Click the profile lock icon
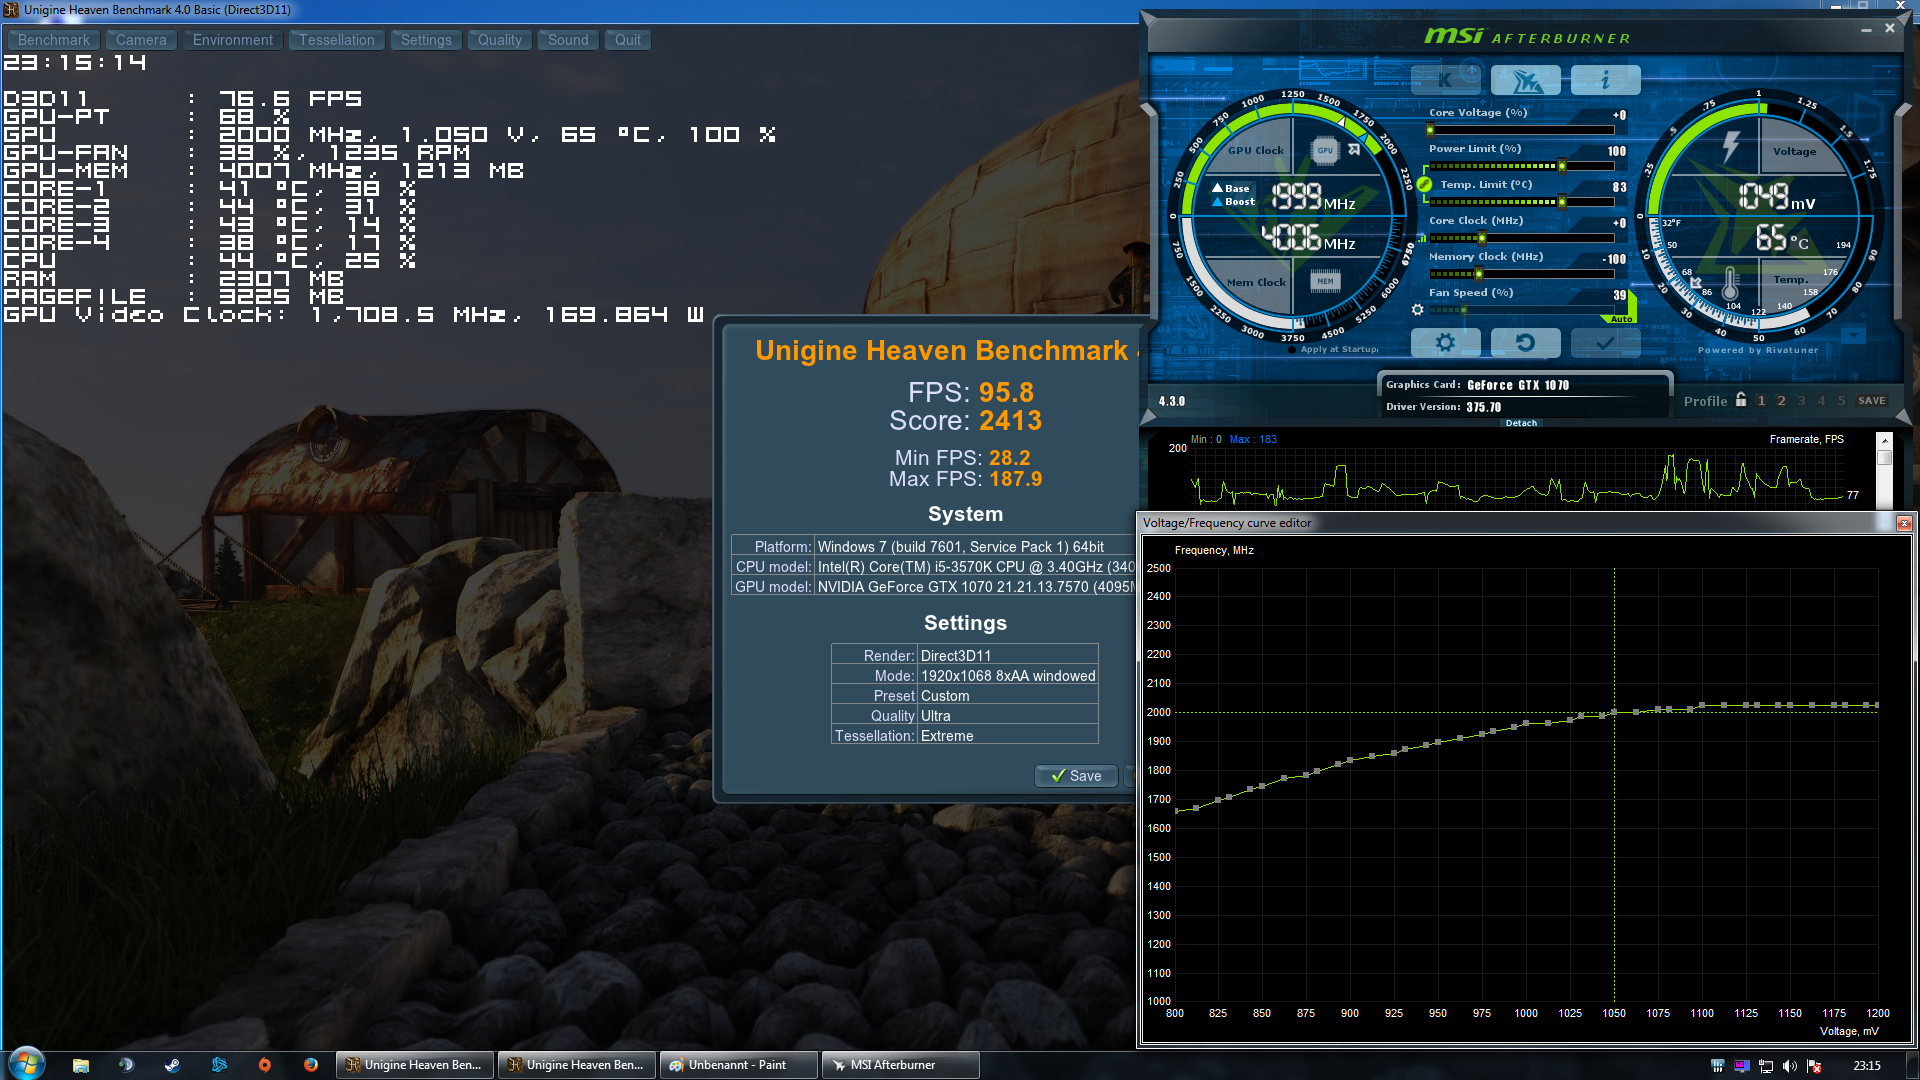The width and height of the screenshot is (1920, 1080). [1741, 400]
